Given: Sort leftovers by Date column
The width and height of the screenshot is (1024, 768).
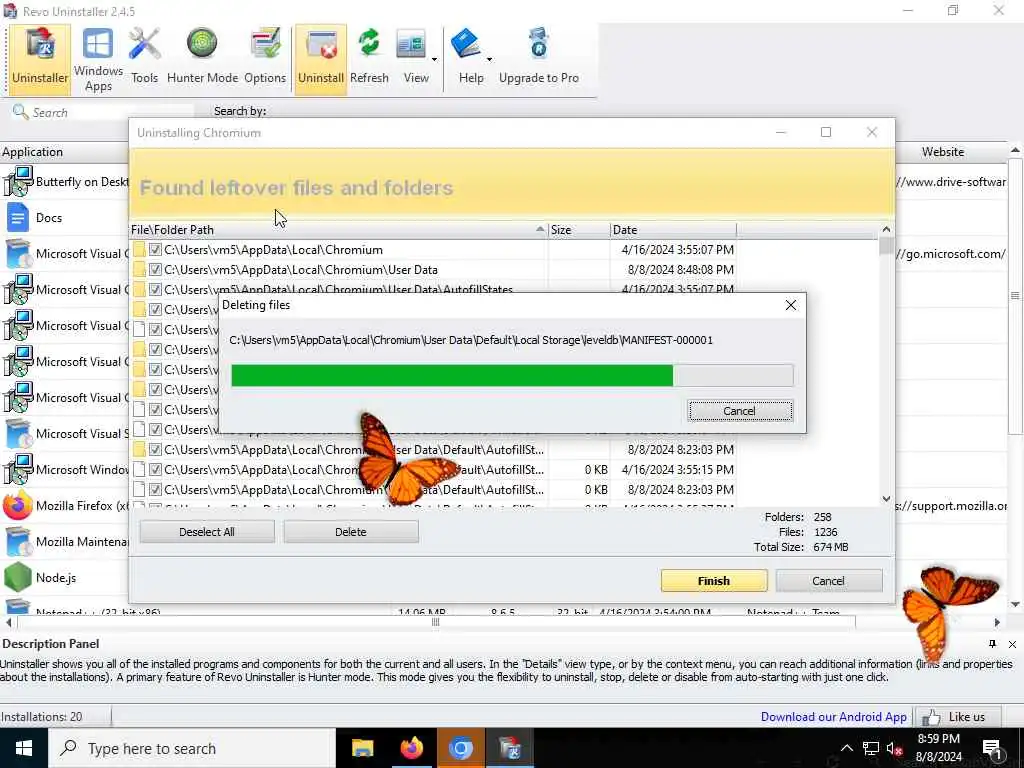Looking at the screenshot, I should pos(673,230).
